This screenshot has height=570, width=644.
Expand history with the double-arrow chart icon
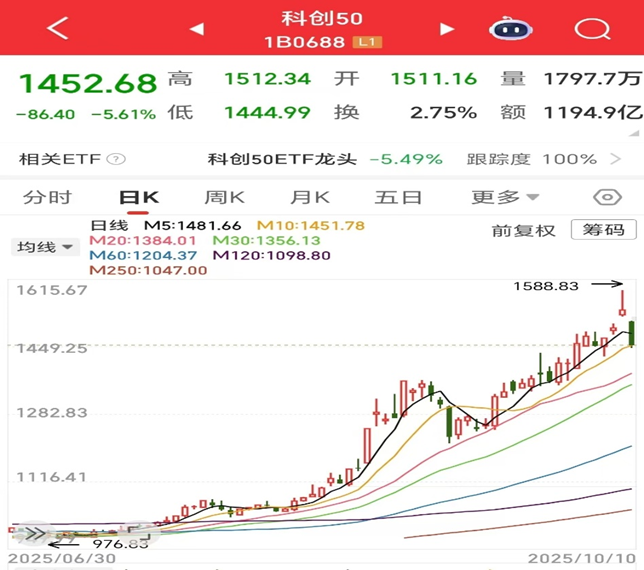point(34,533)
